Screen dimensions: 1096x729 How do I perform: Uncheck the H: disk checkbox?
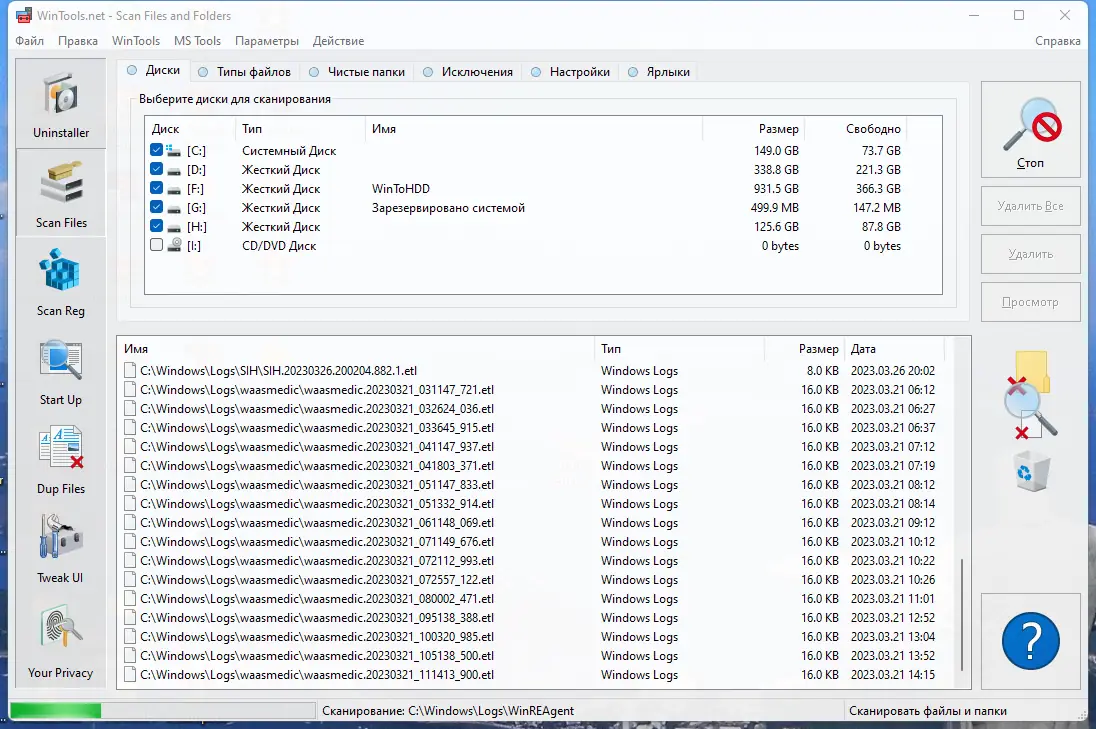click(x=157, y=226)
